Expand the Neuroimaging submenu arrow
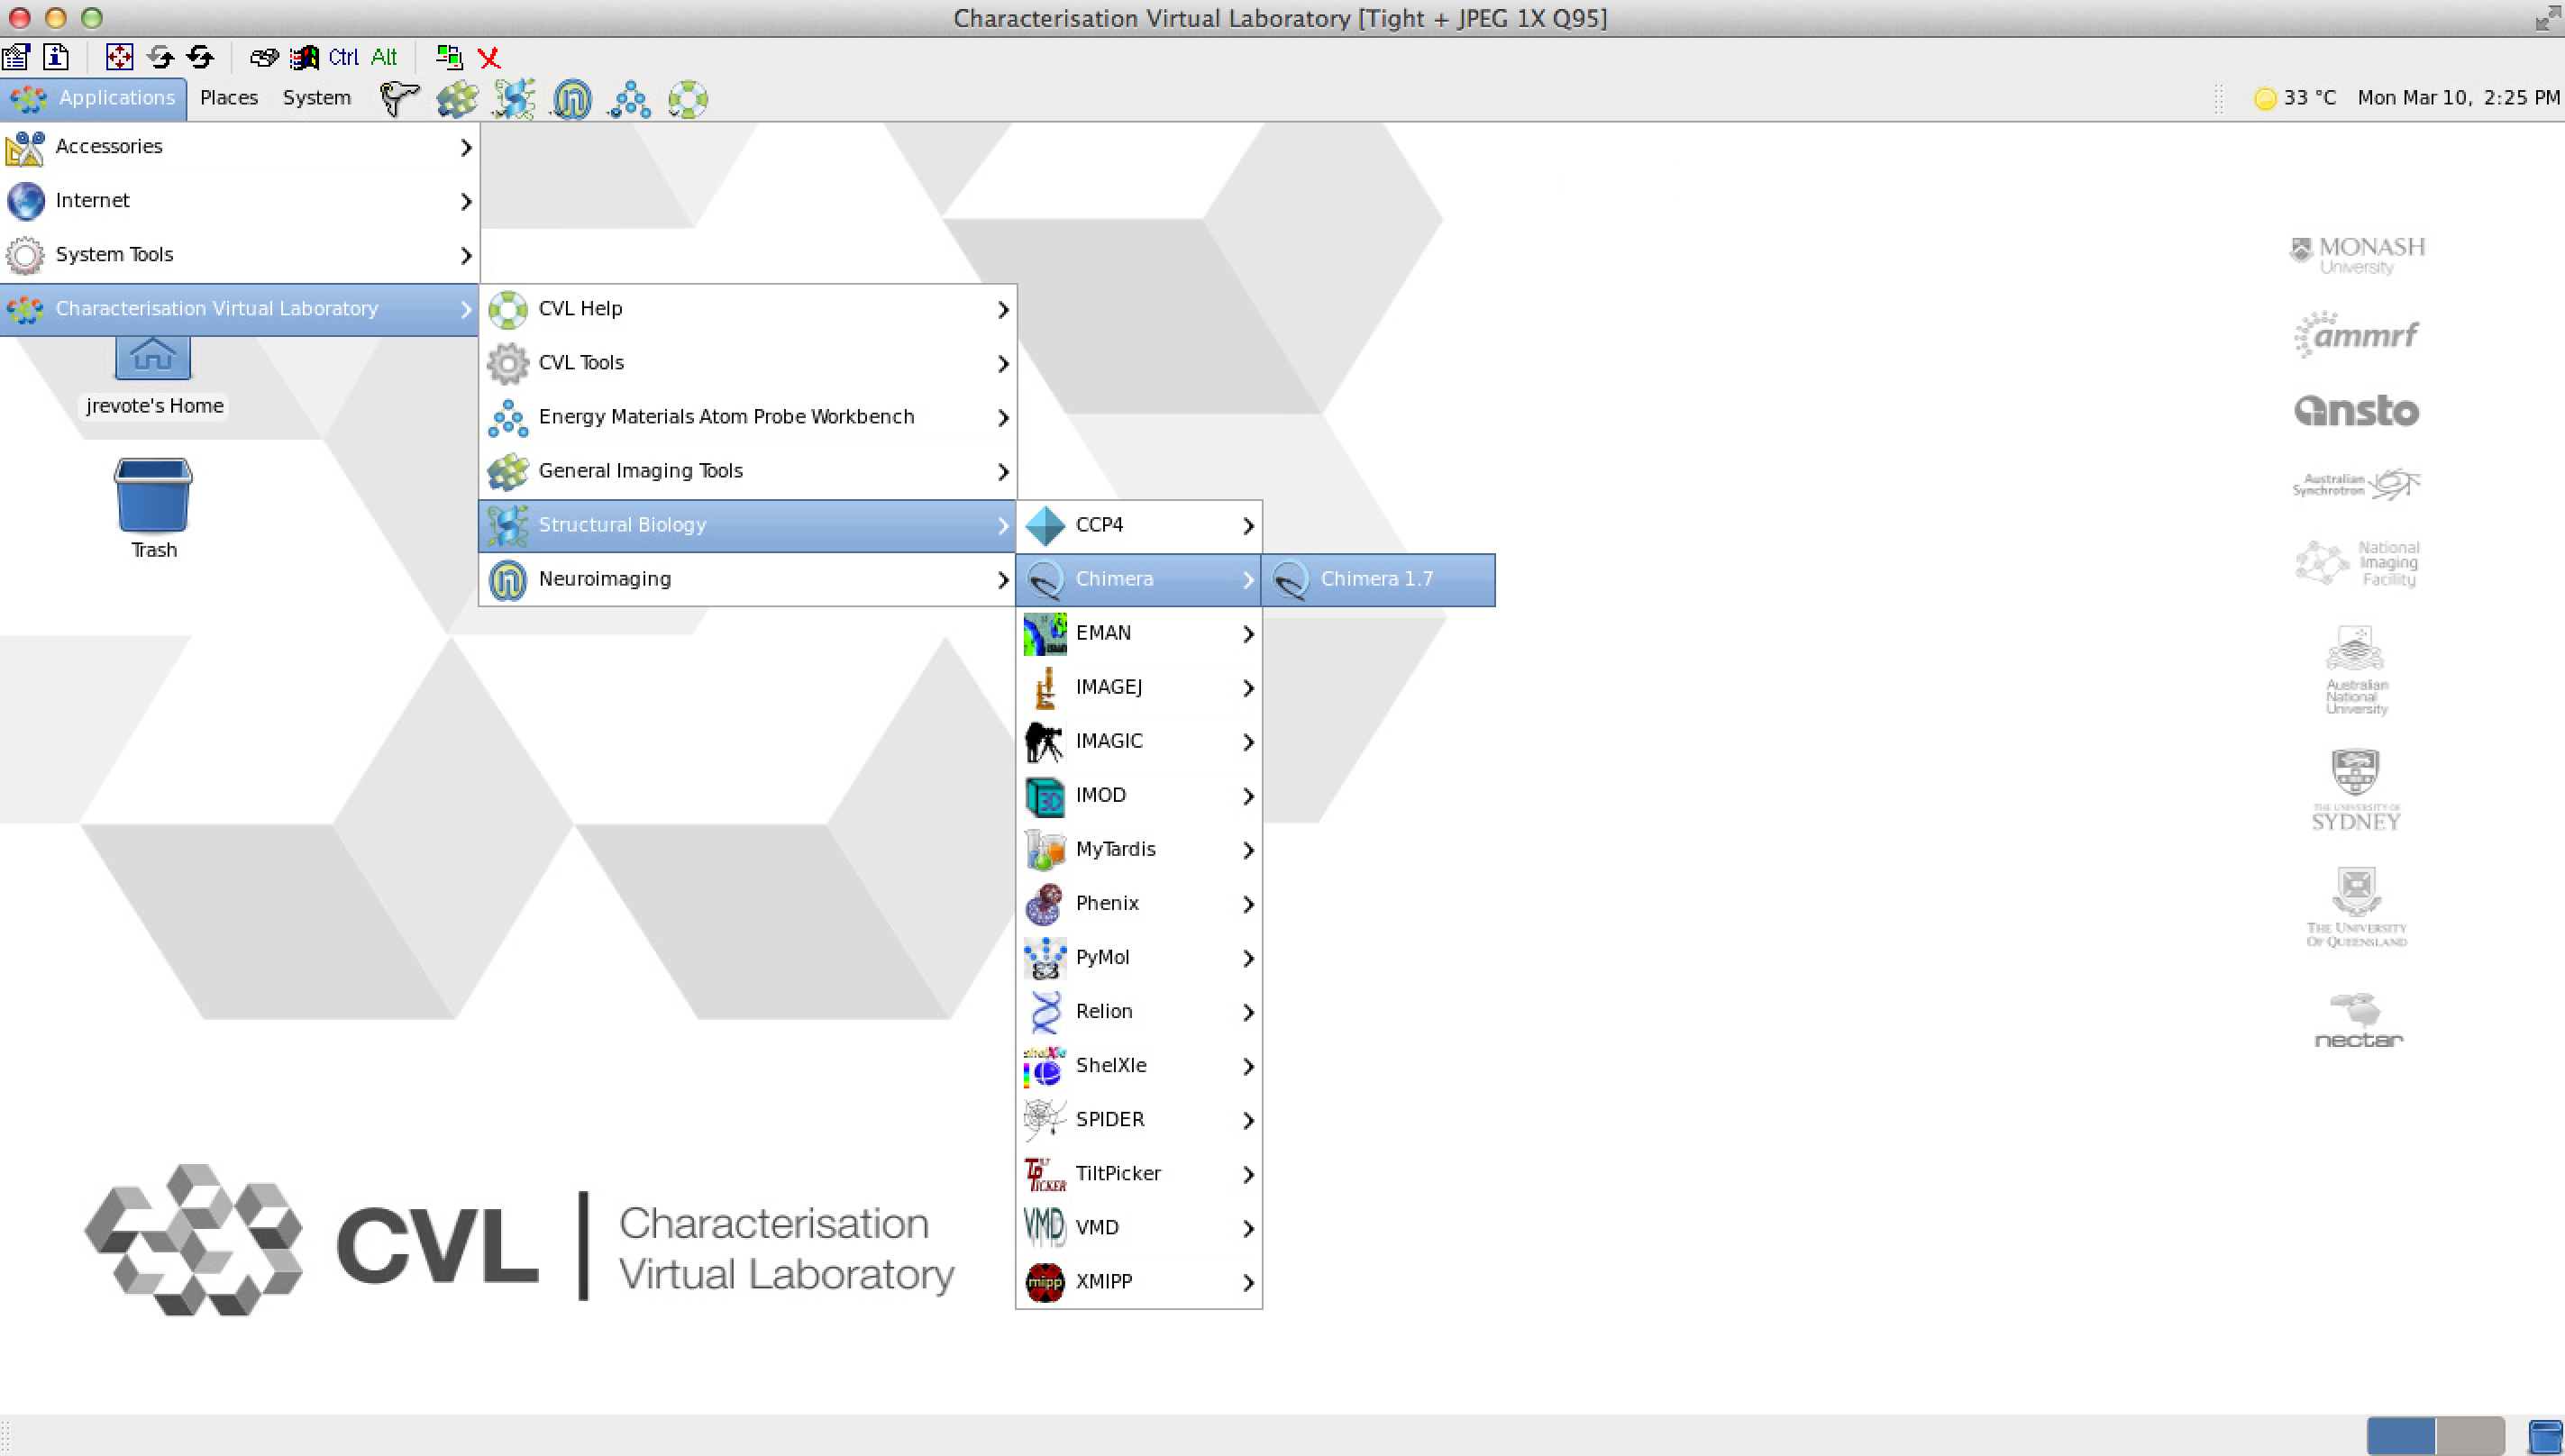This screenshot has width=2565, height=1456. (x=1003, y=580)
